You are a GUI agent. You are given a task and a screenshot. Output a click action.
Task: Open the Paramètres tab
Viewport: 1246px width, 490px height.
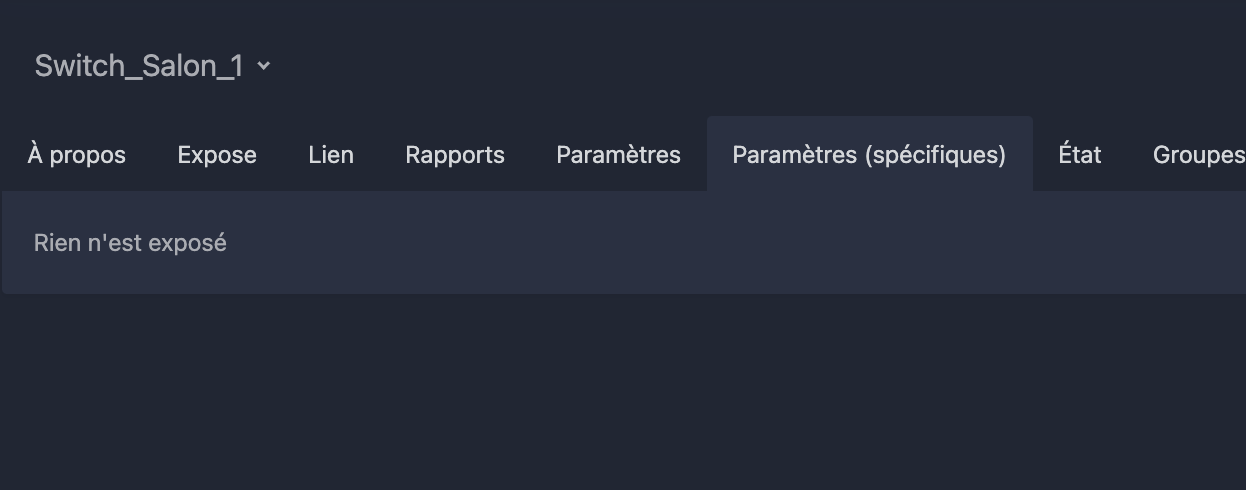point(618,155)
